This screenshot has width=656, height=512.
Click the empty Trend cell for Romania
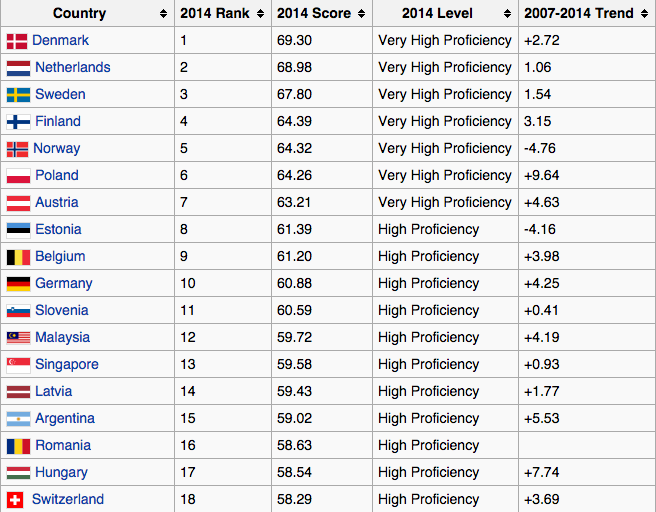585,446
